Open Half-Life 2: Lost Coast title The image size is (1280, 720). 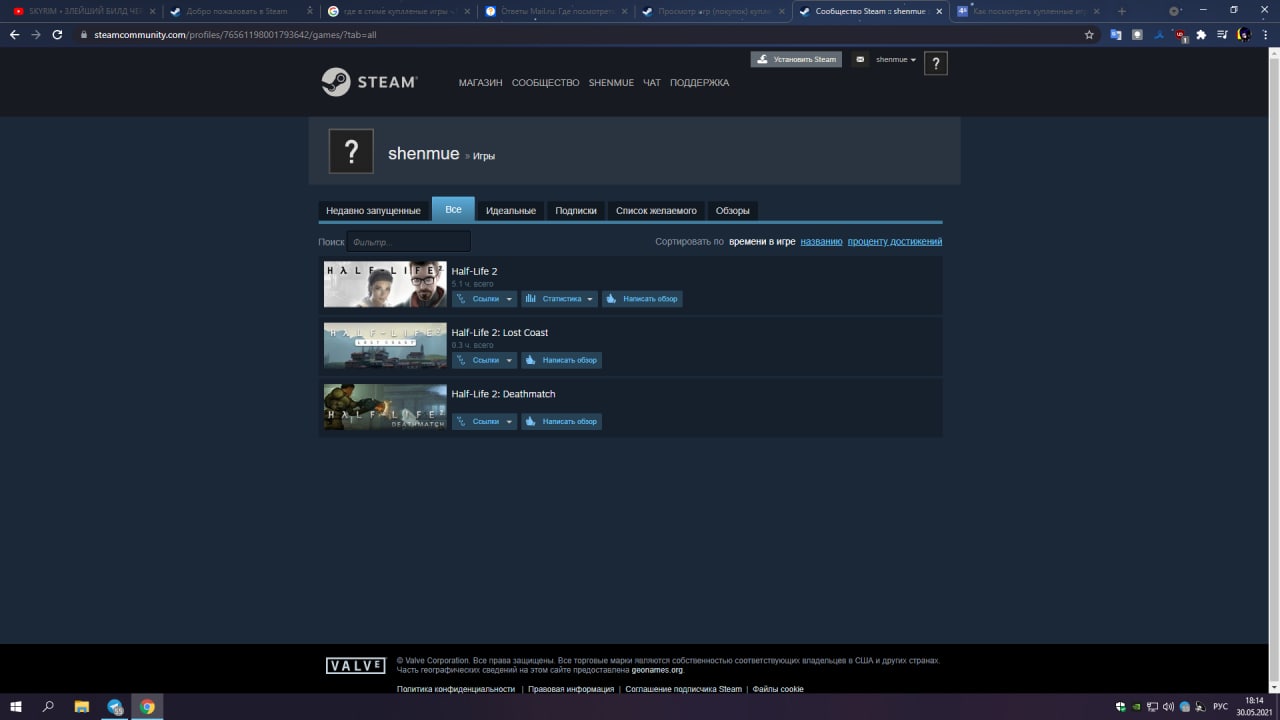[500, 333]
